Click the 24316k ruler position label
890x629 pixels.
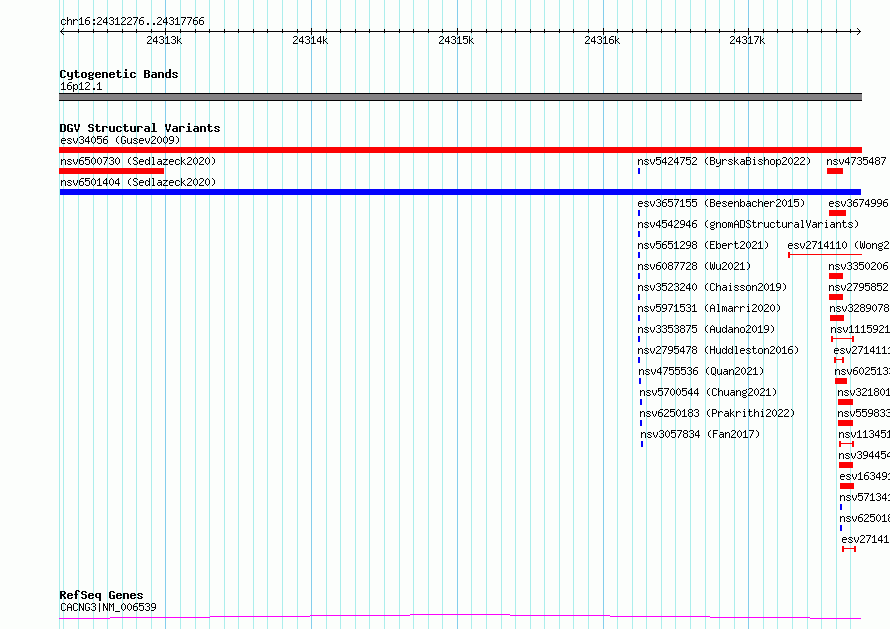point(602,40)
